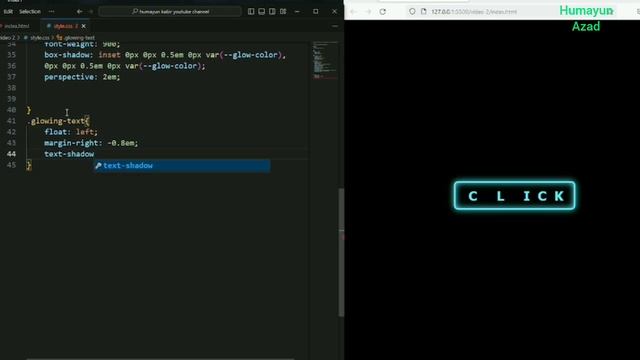Click the box-shadow line 35
Viewport: 640px width, 360px height.
[165, 55]
